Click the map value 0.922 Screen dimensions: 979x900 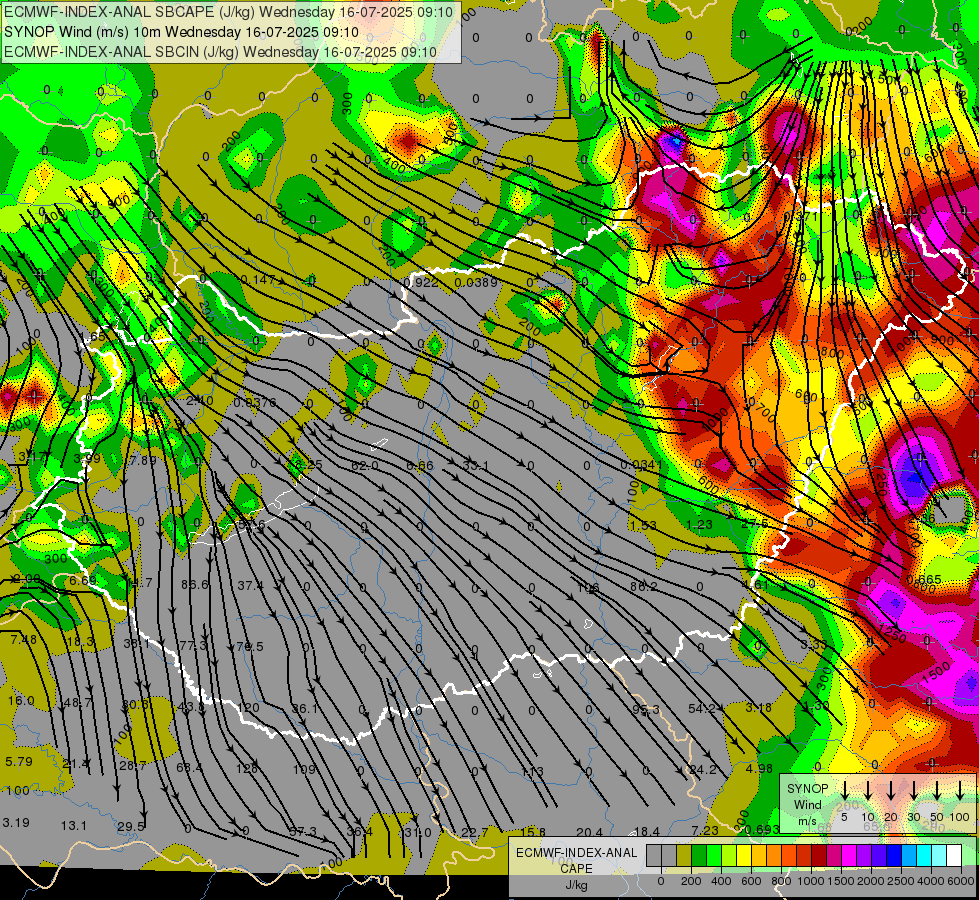(x=421, y=283)
